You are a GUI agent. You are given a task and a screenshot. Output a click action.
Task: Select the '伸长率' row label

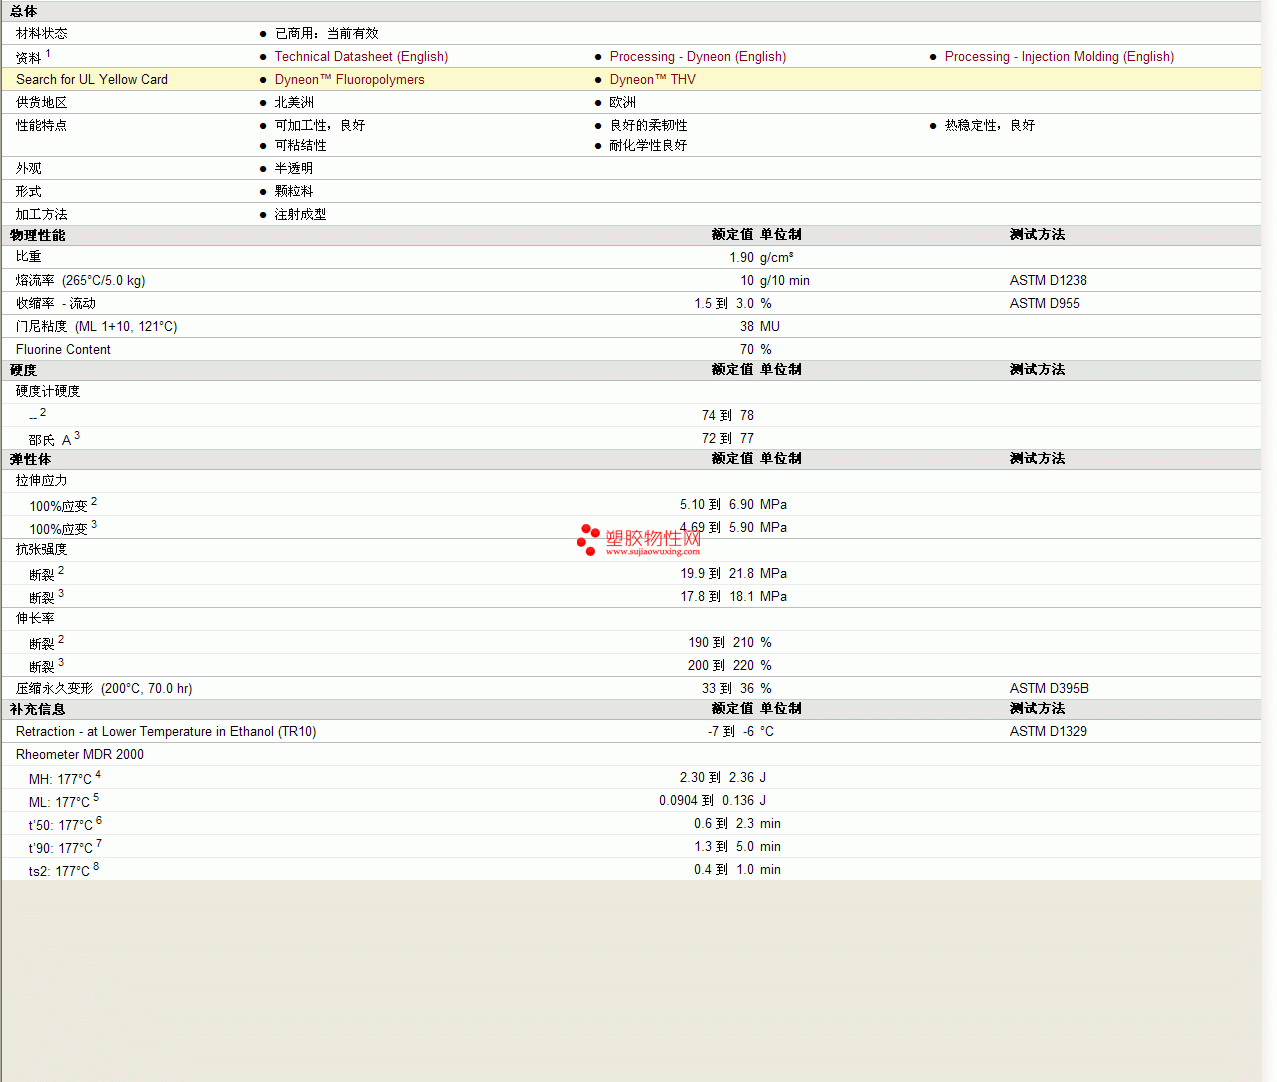coord(35,619)
